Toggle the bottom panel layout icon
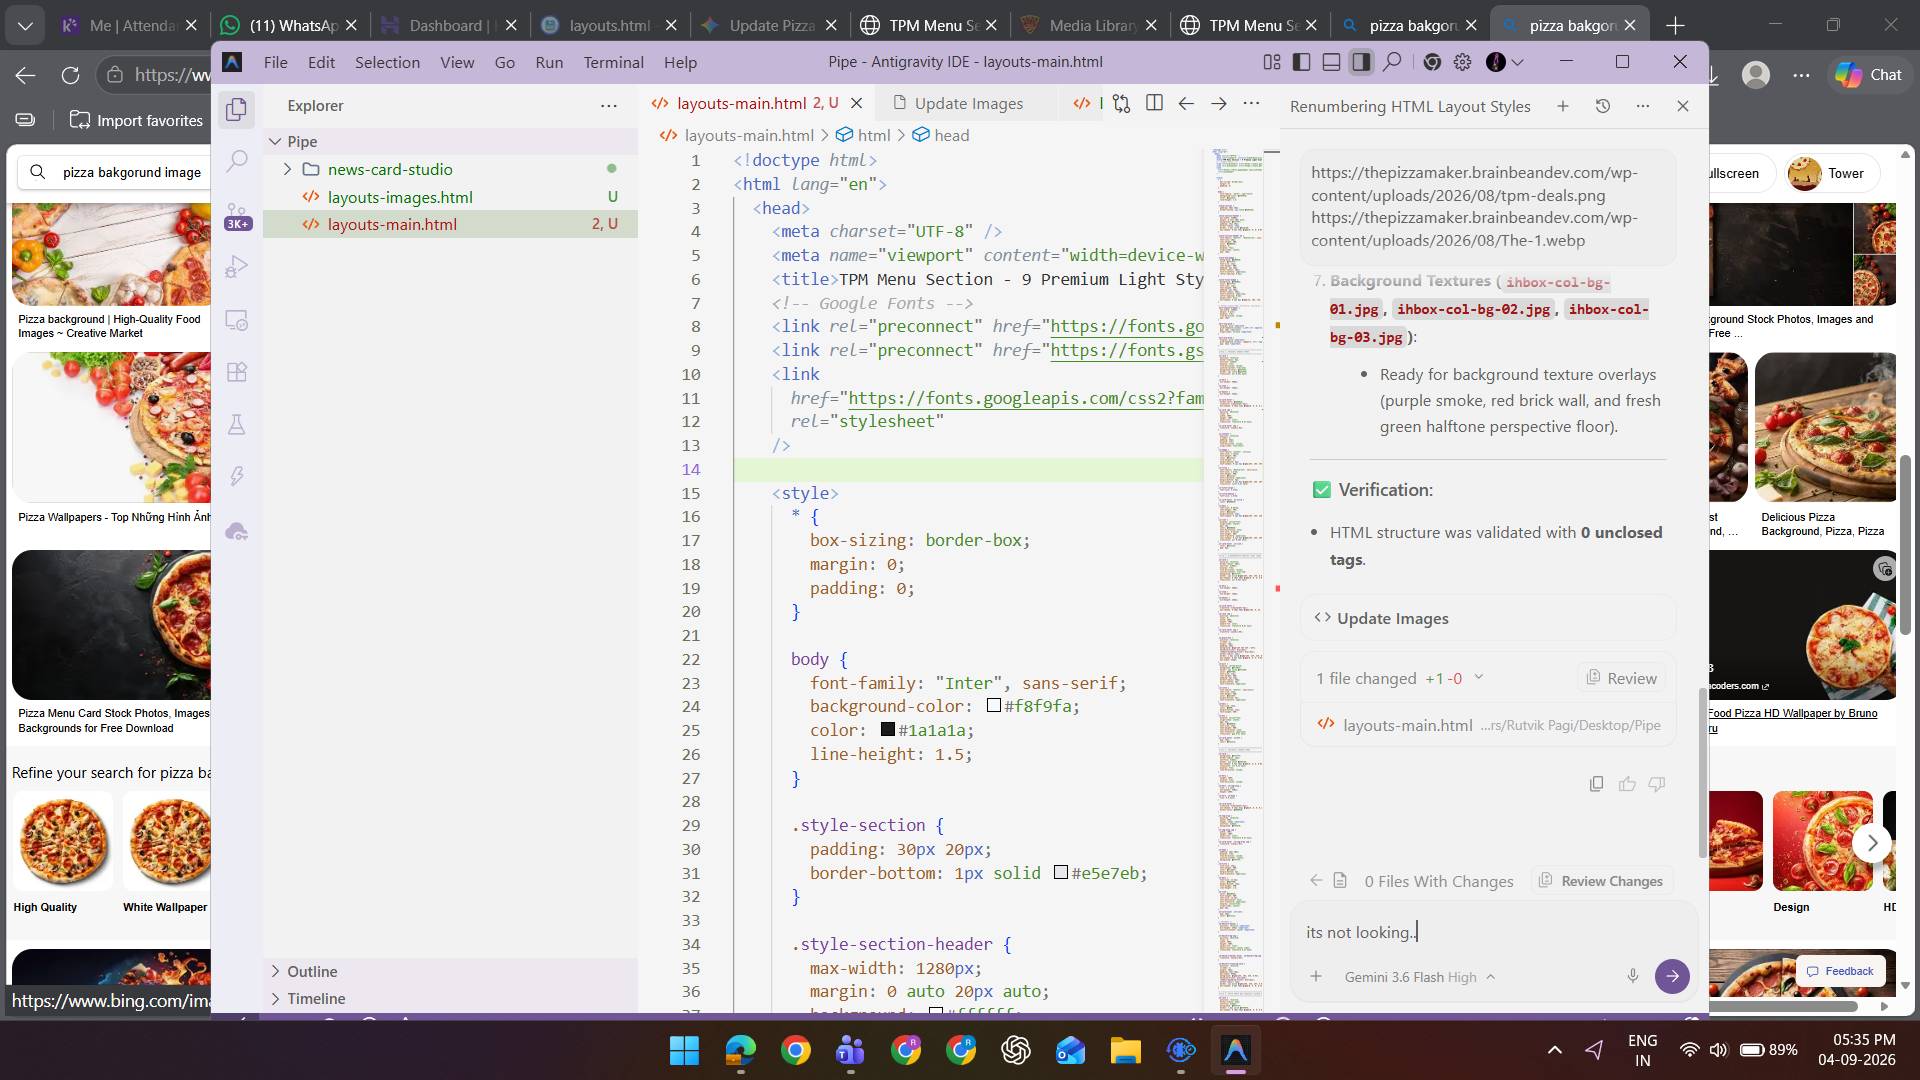The height and width of the screenshot is (1080, 1920). [x=1331, y=62]
